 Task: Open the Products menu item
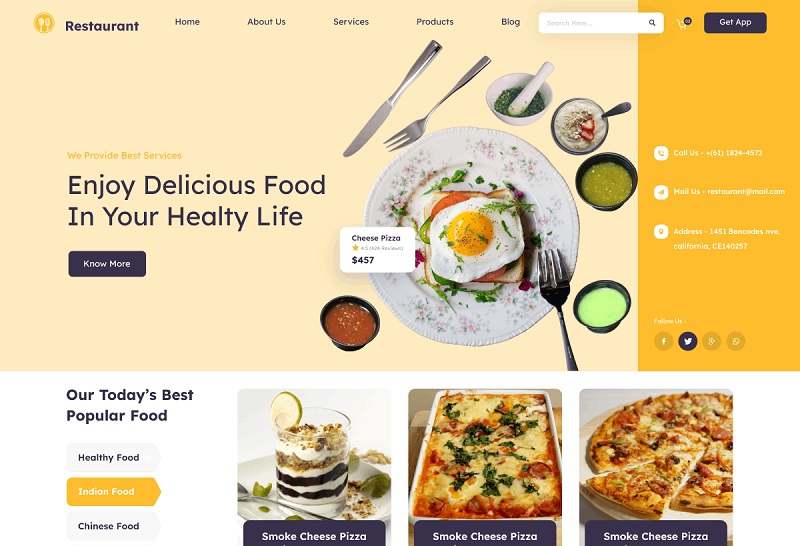click(x=435, y=22)
